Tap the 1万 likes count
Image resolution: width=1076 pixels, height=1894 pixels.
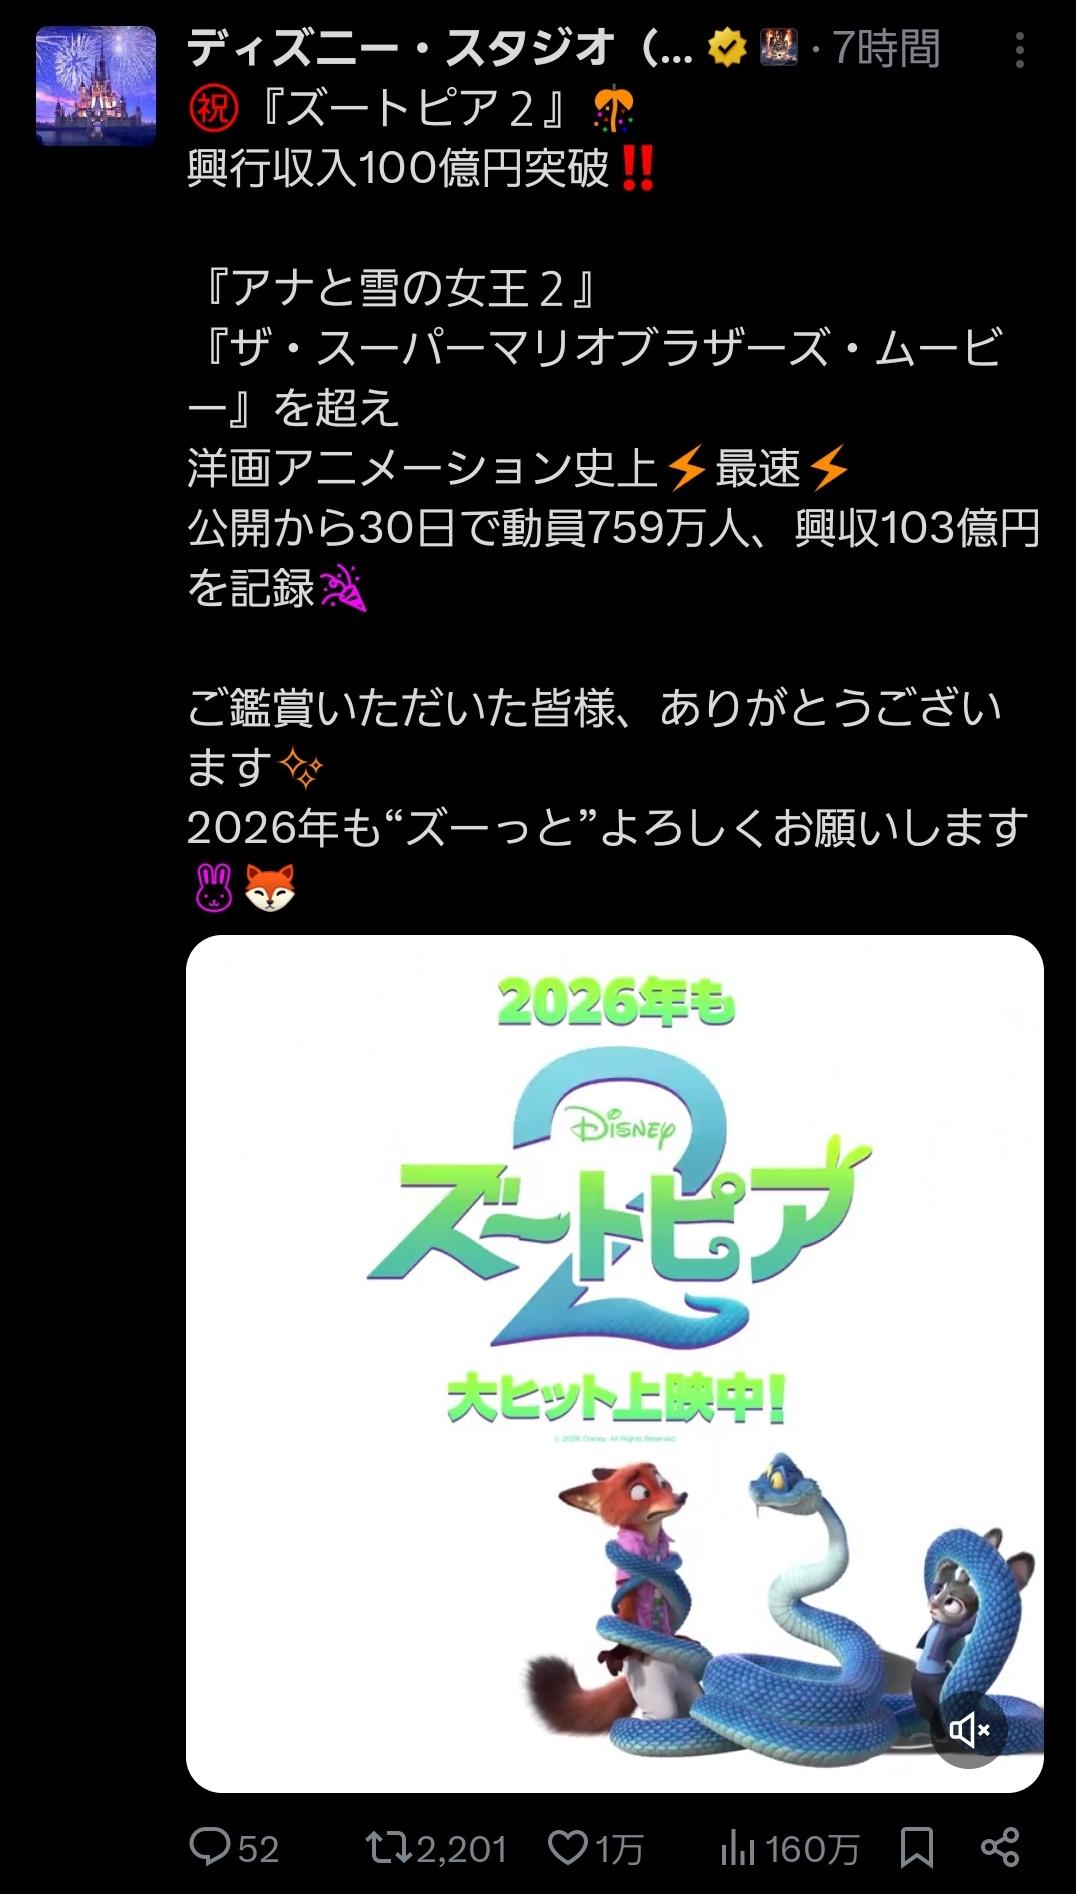[619, 1848]
